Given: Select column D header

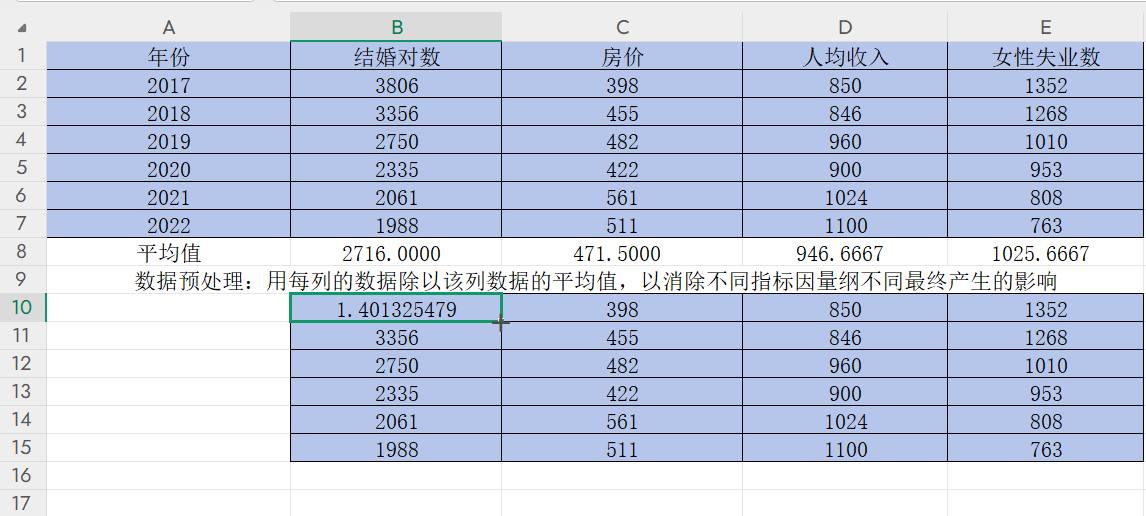Looking at the screenshot, I should [845, 27].
